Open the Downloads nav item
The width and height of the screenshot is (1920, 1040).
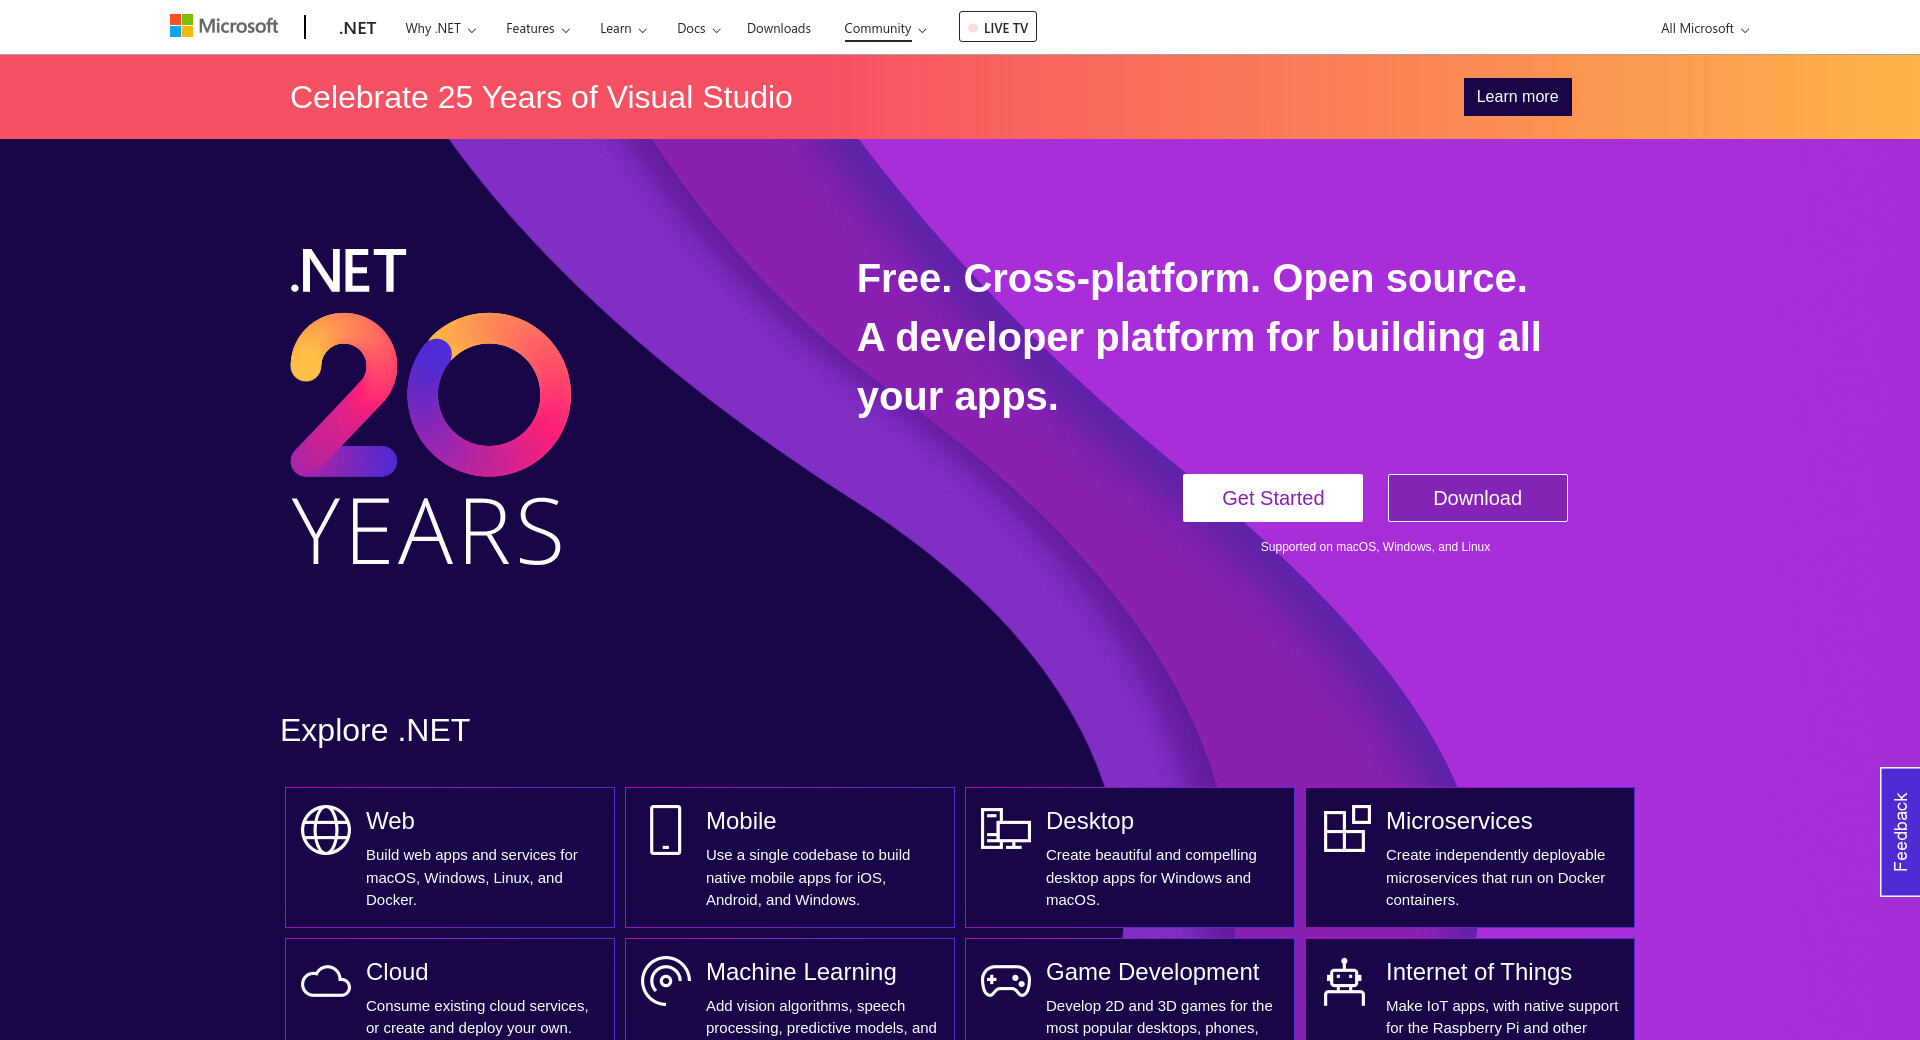pos(778,28)
